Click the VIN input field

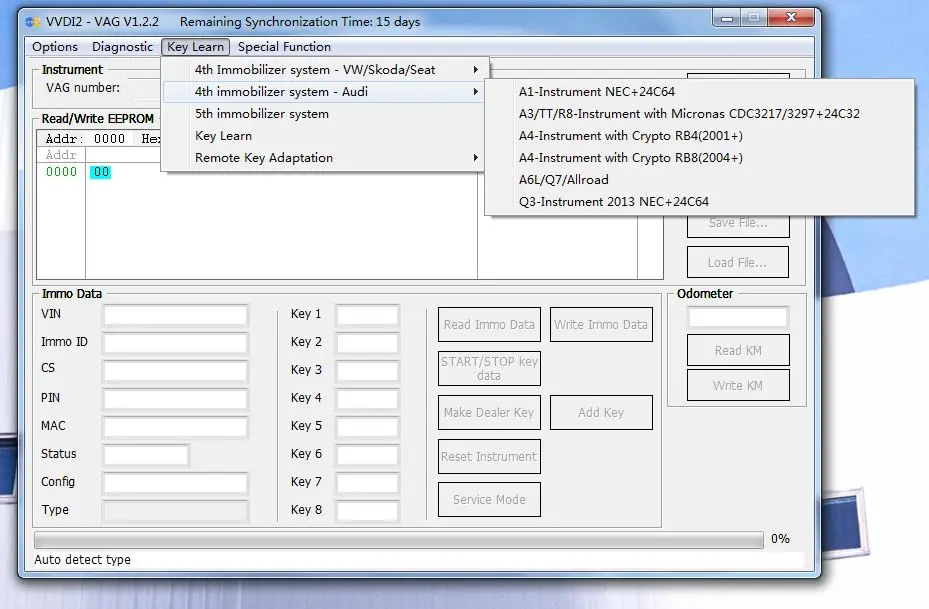[175, 314]
